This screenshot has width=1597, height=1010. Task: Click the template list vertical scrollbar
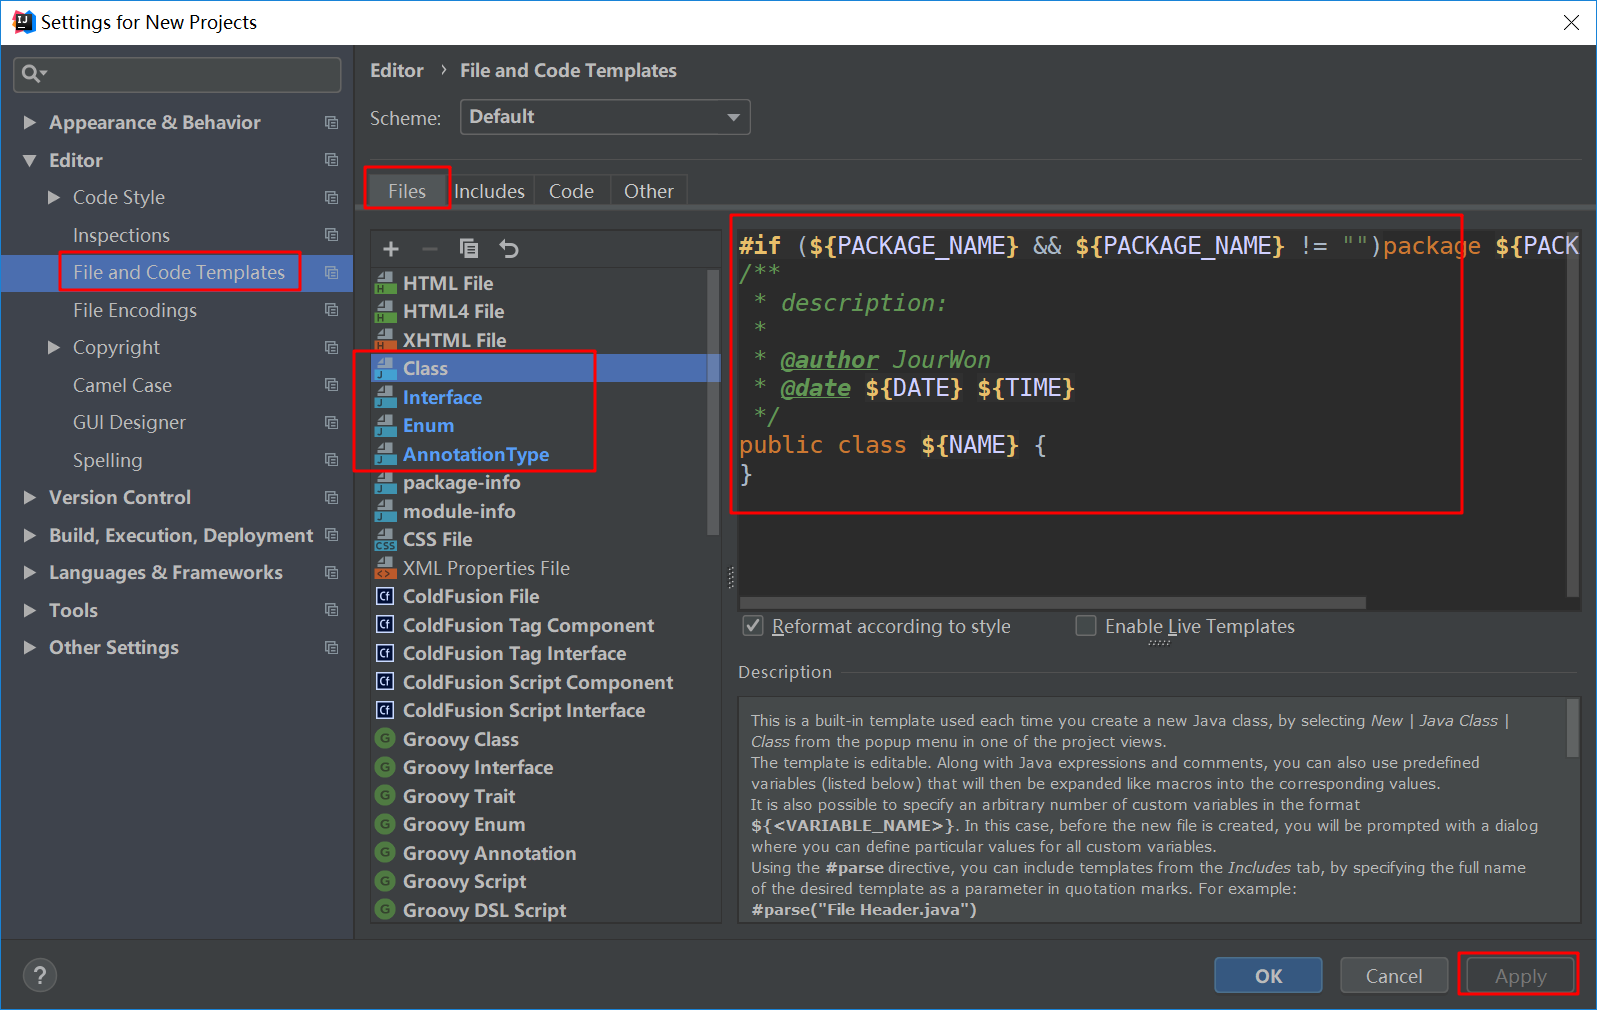point(713,400)
